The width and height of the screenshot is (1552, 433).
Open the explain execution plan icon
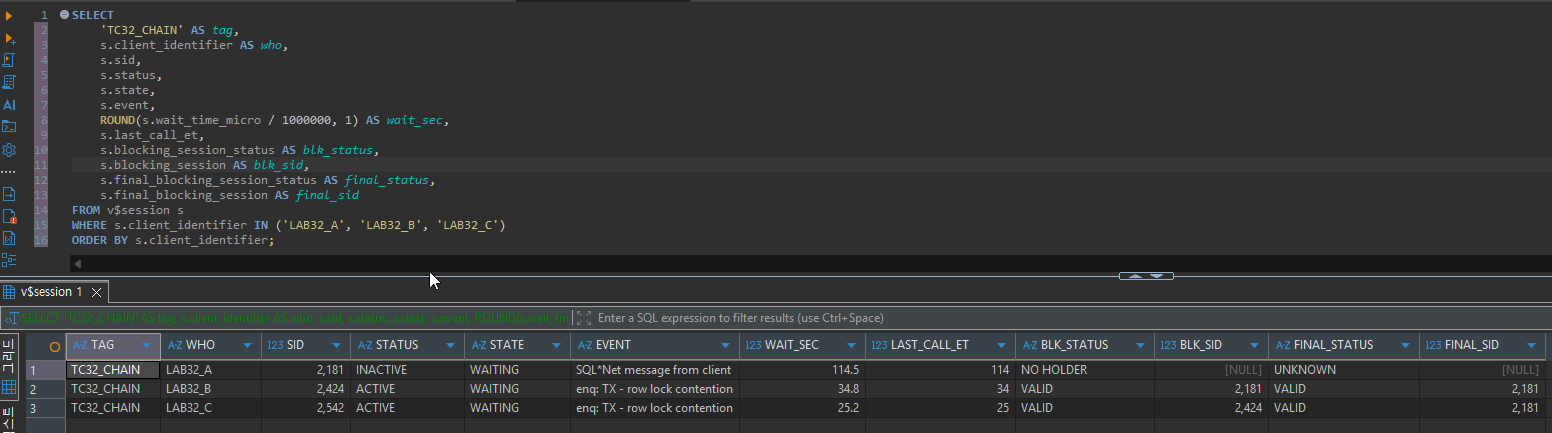(x=9, y=82)
